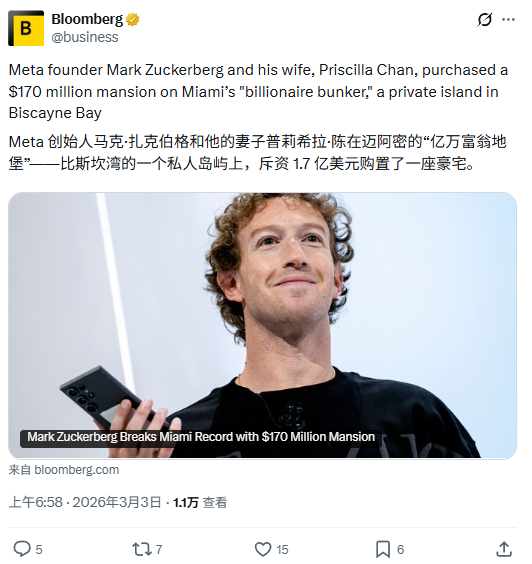Click the share upload-arrow icon

[x=504, y=549]
